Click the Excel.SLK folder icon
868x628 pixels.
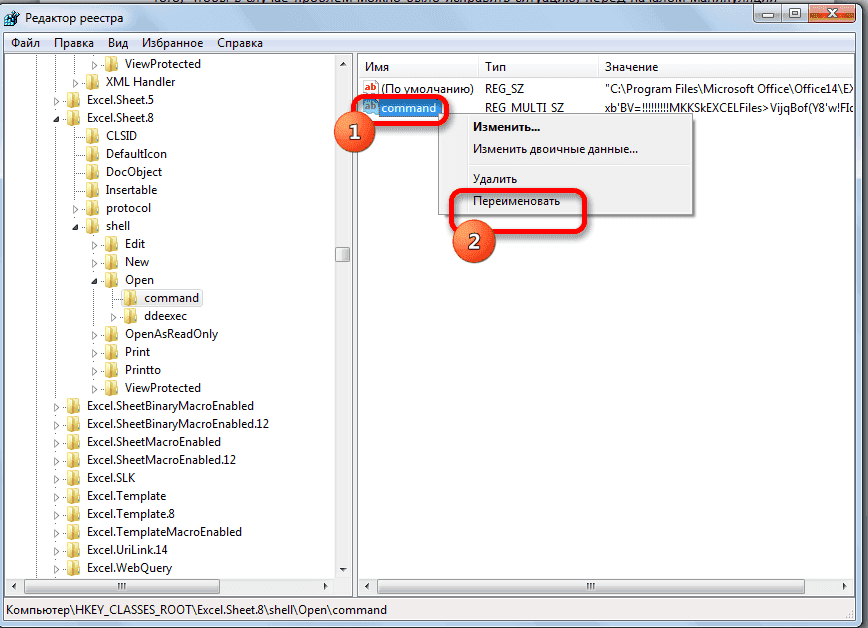pos(74,478)
